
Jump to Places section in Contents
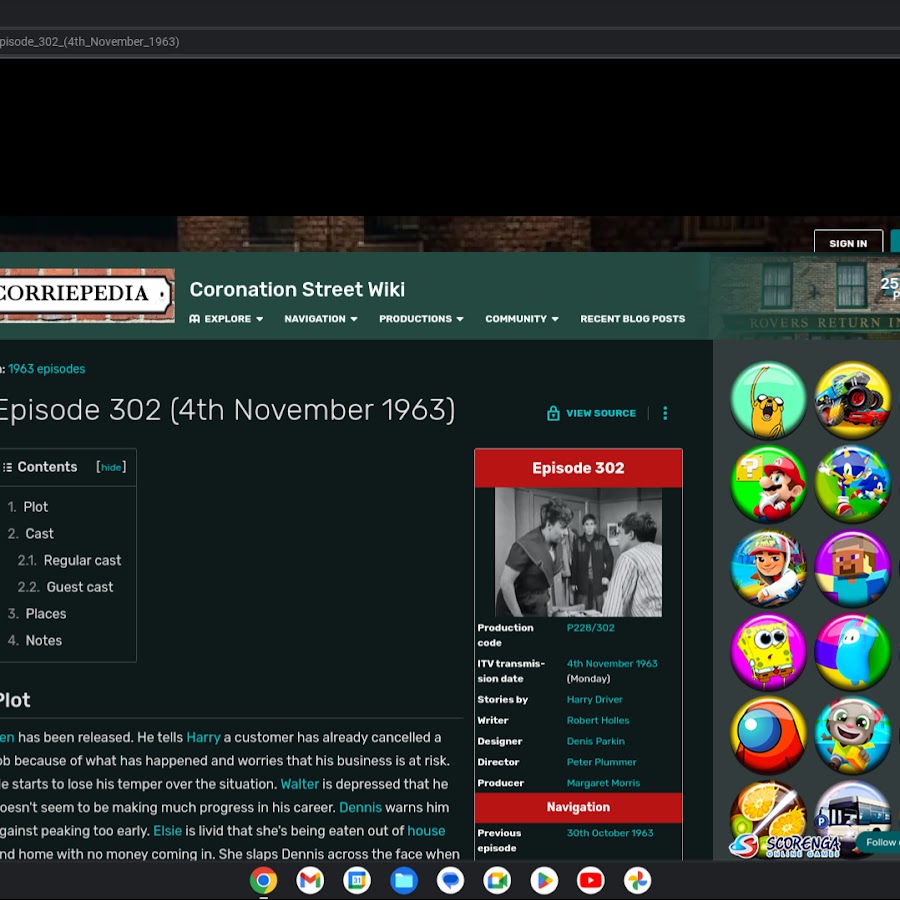tap(46, 614)
